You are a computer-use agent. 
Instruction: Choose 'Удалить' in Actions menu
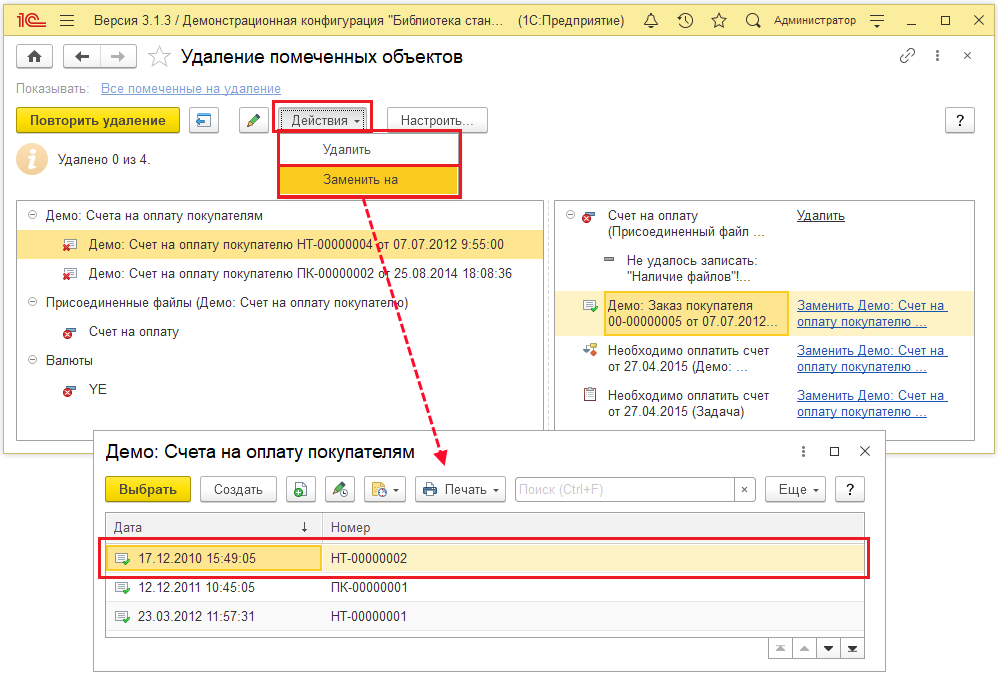coord(369,150)
